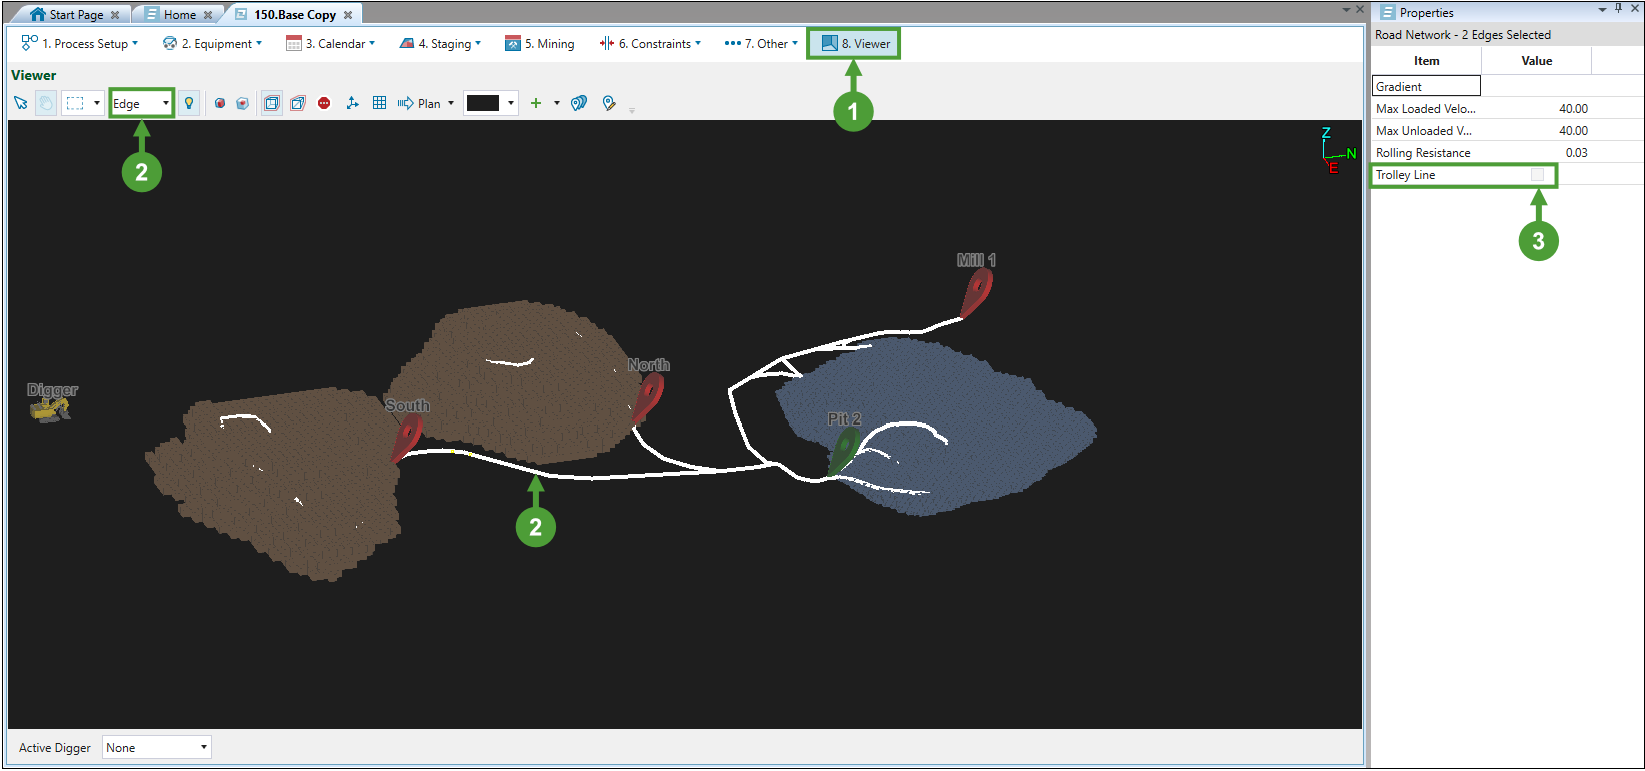Click the Gradient property field
Image resolution: width=1645 pixels, height=771 pixels.
click(1426, 87)
